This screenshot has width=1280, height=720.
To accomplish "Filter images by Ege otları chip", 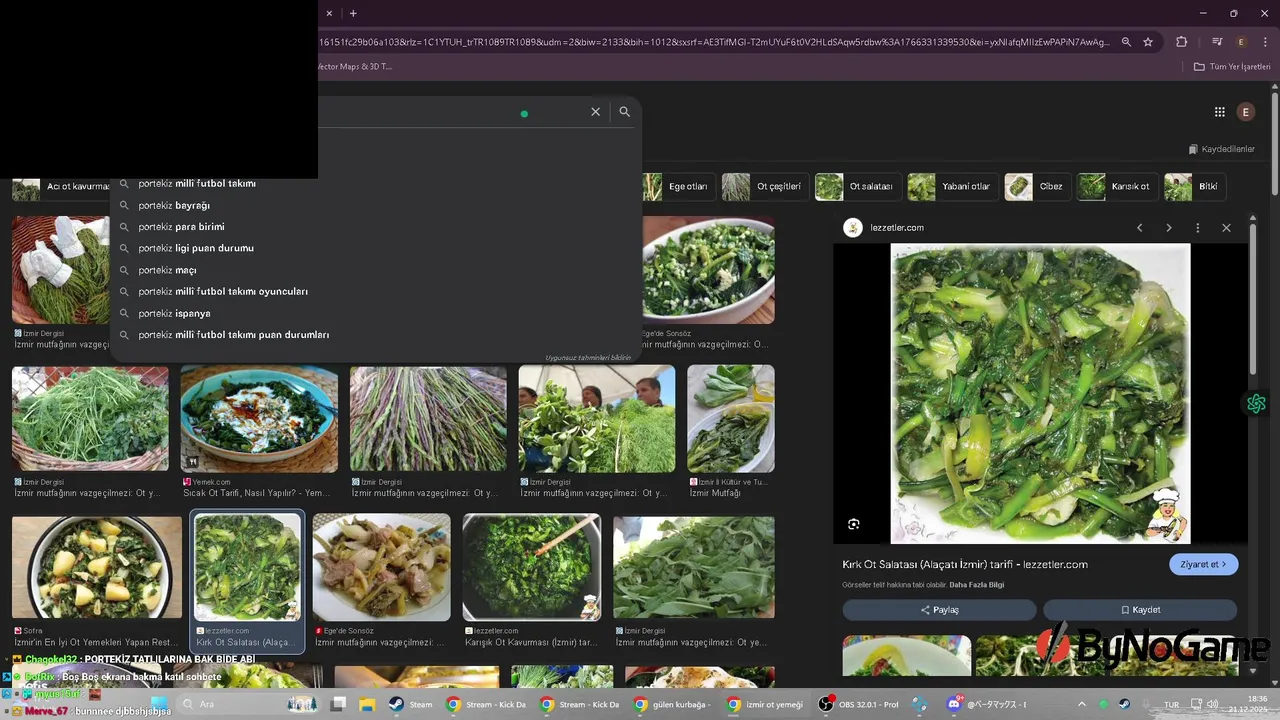I will point(677,187).
